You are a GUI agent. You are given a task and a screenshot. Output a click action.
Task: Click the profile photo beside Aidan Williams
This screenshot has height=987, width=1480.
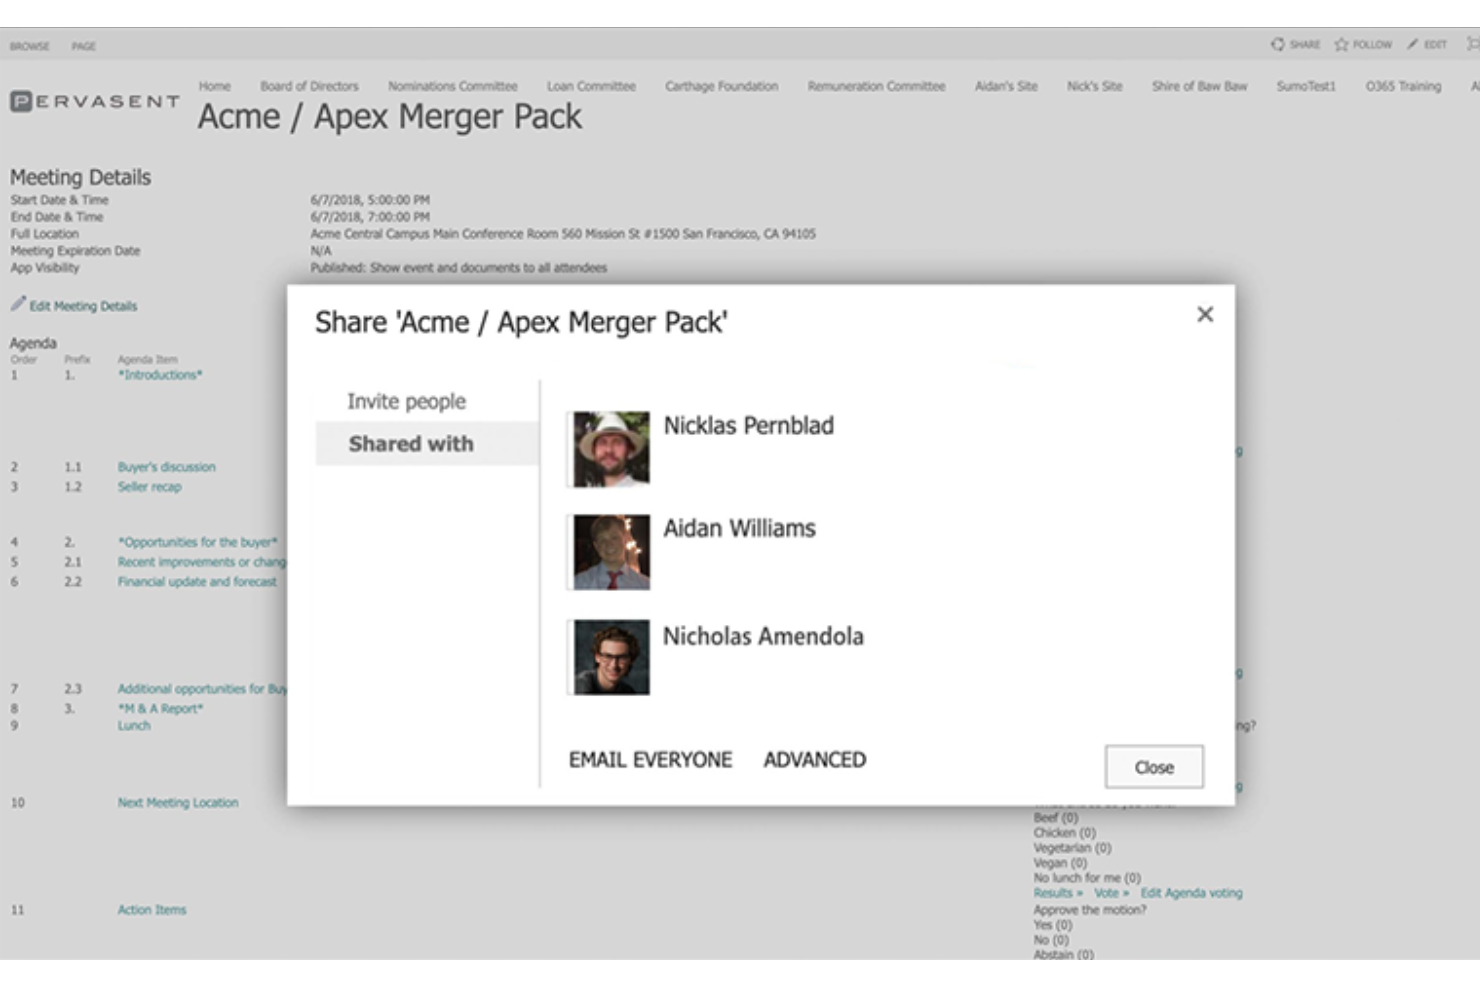pos(611,552)
